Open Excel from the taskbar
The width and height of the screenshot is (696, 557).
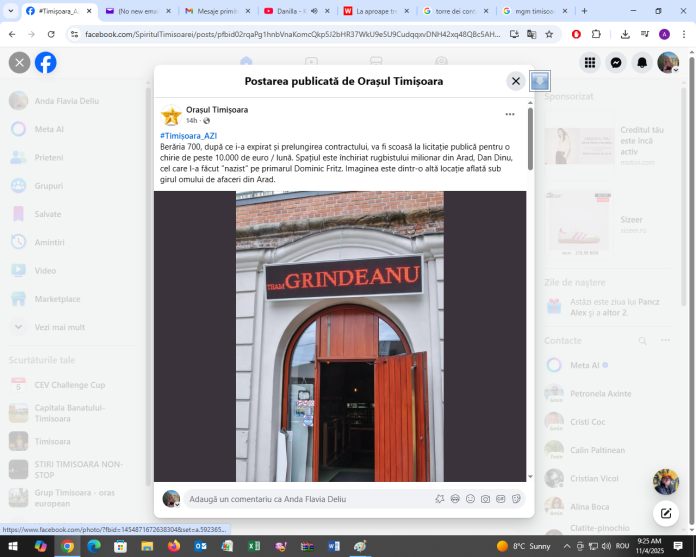pos(254,546)
